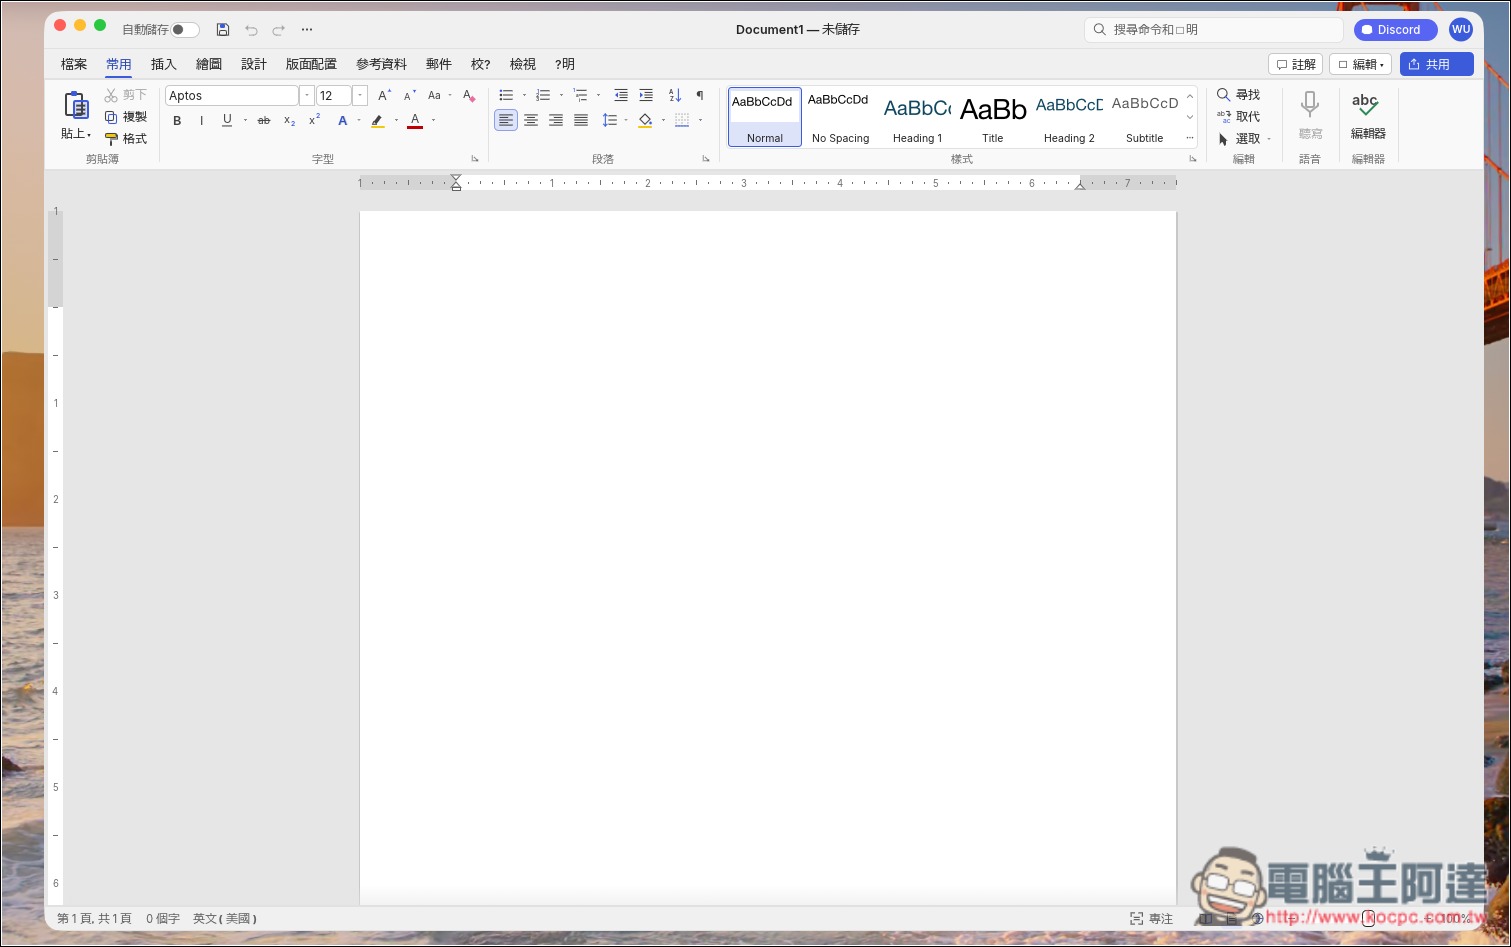Toggle the AutoSave (自動儲存) switch

[x=184, y=30]
